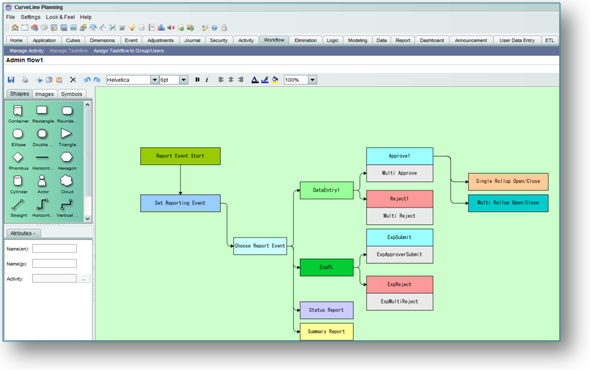Select the Ellipse shape
The image size is (590, 370).
tap(18, 137)
